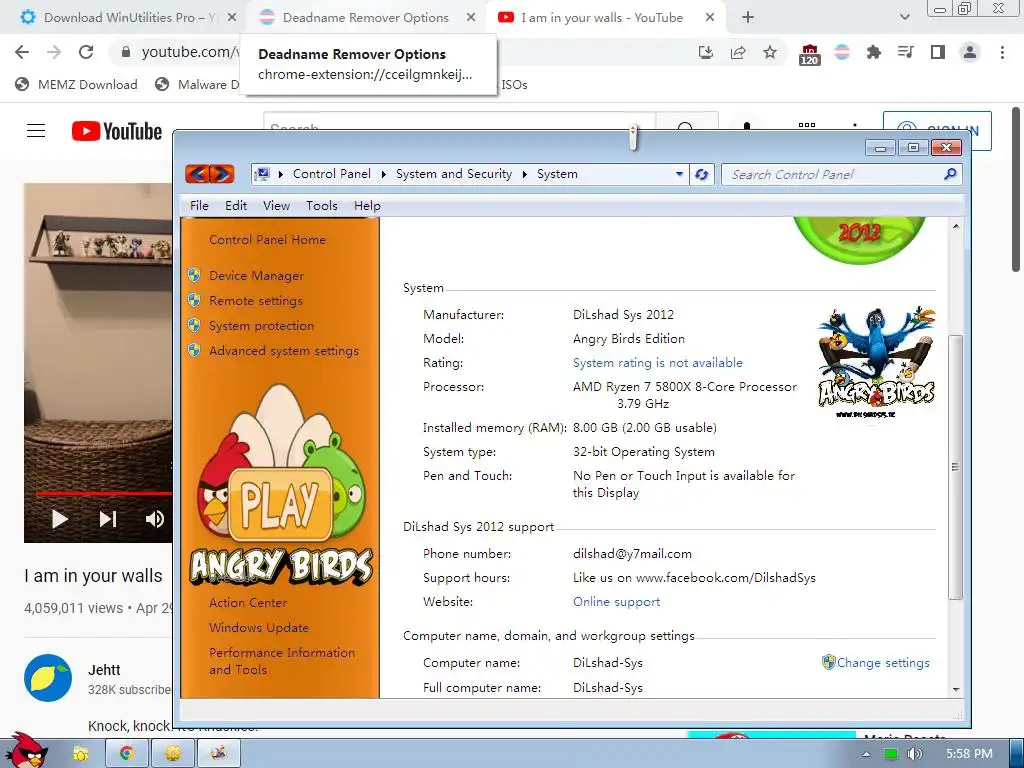Open Windows Update link

click(259, 628)
